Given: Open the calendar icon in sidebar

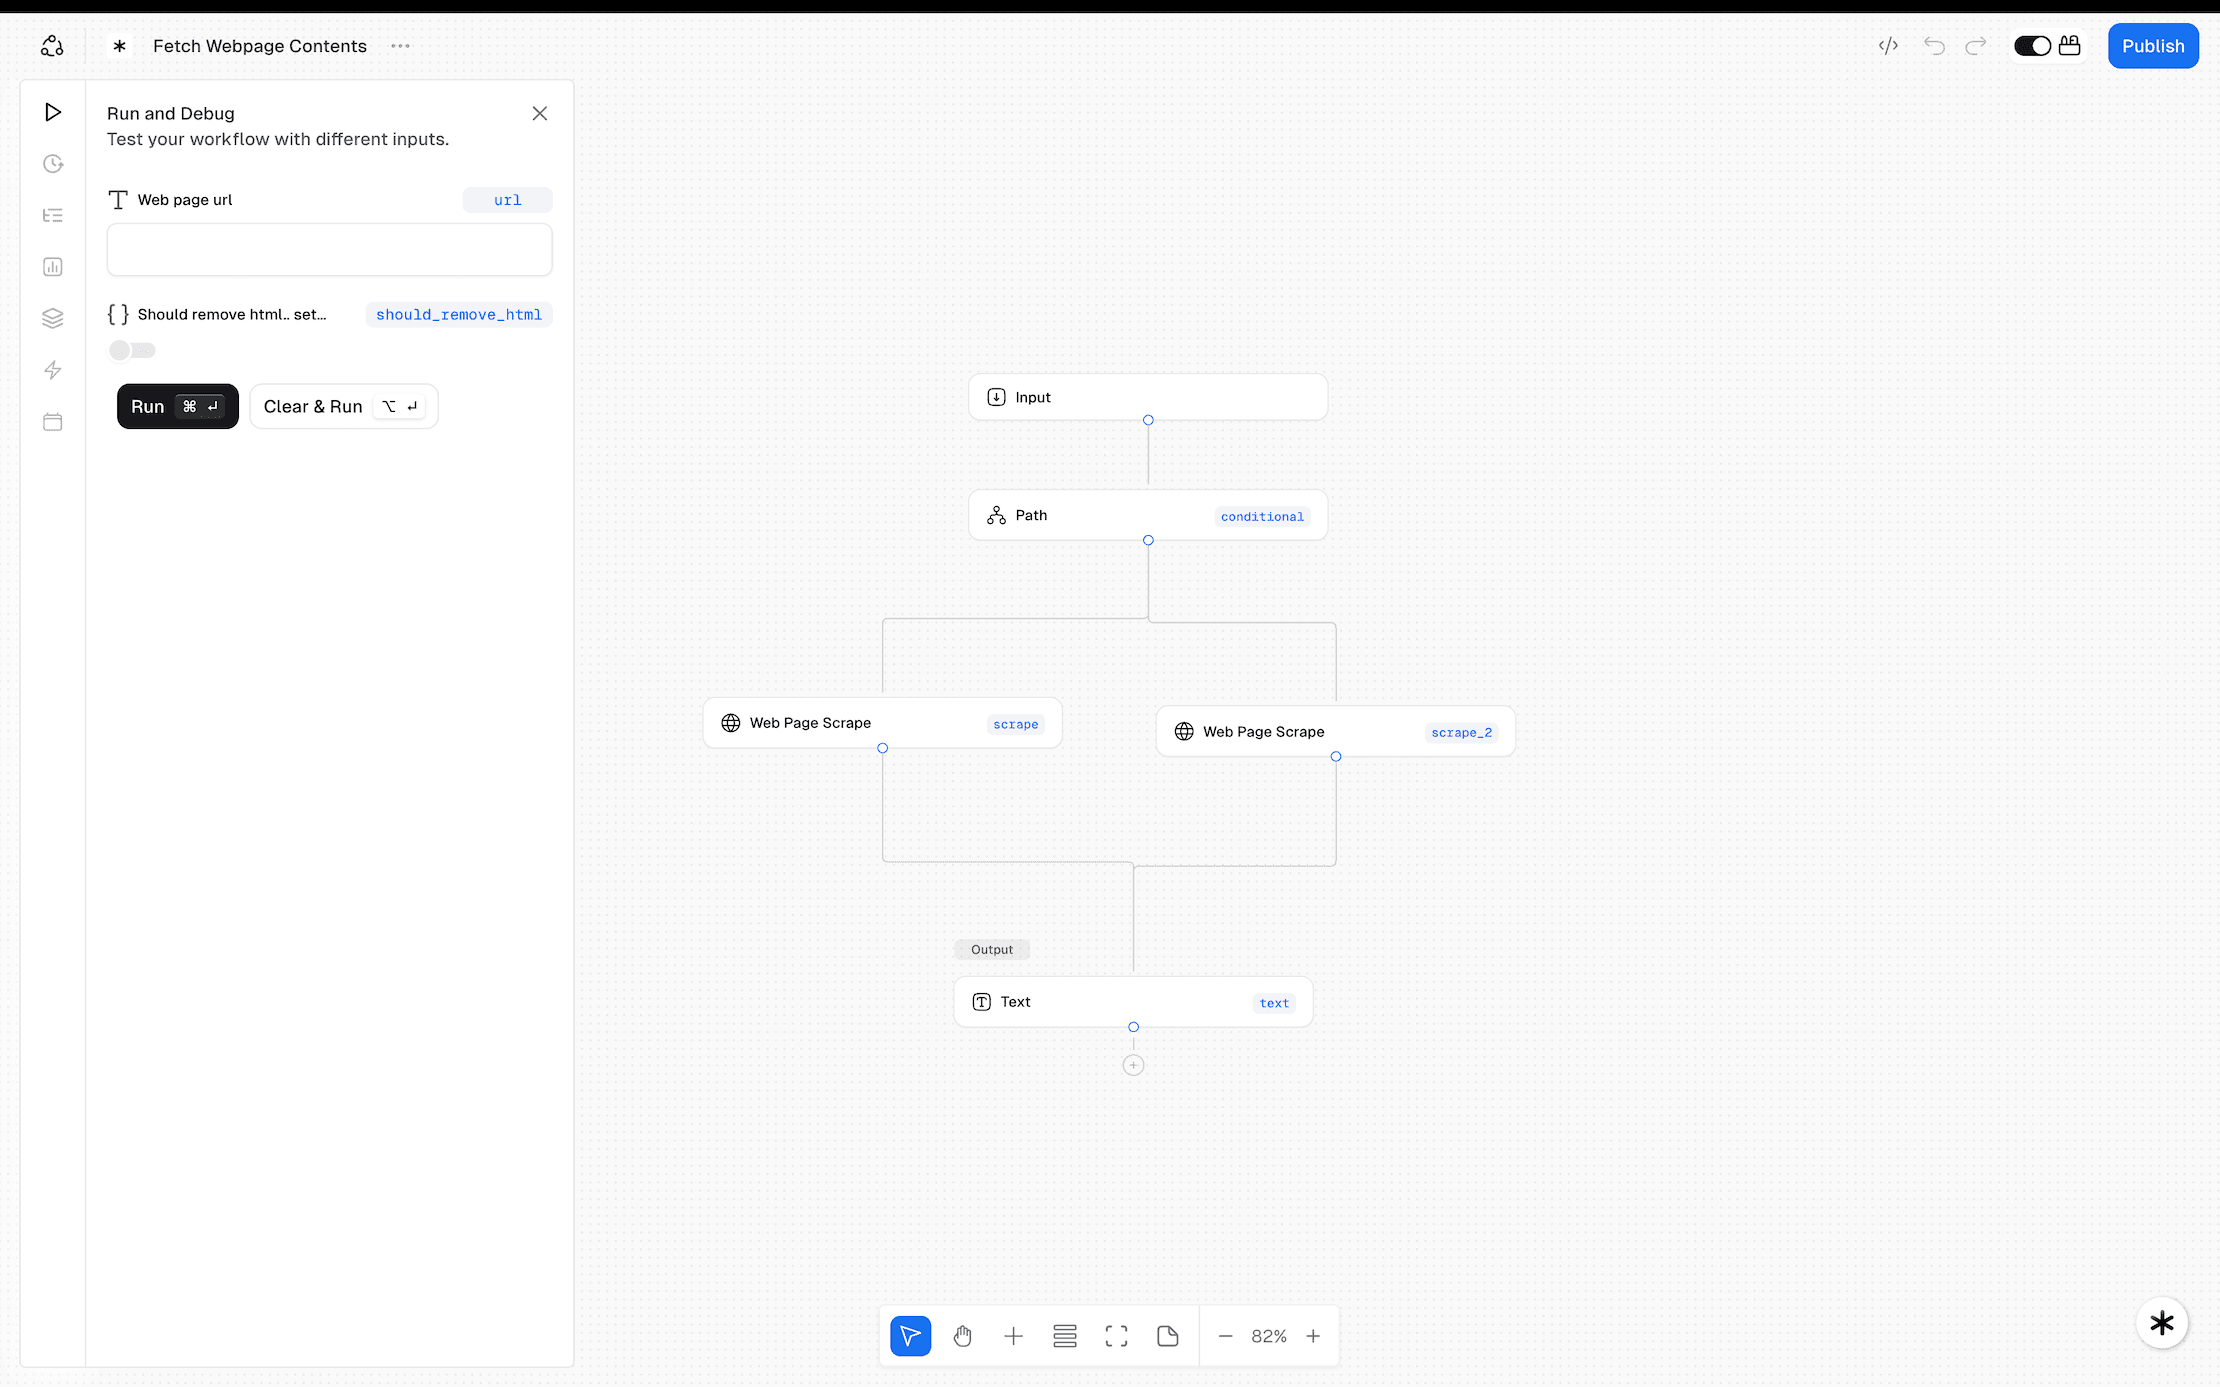Looking at the screenshot, I should pos(53,422).
